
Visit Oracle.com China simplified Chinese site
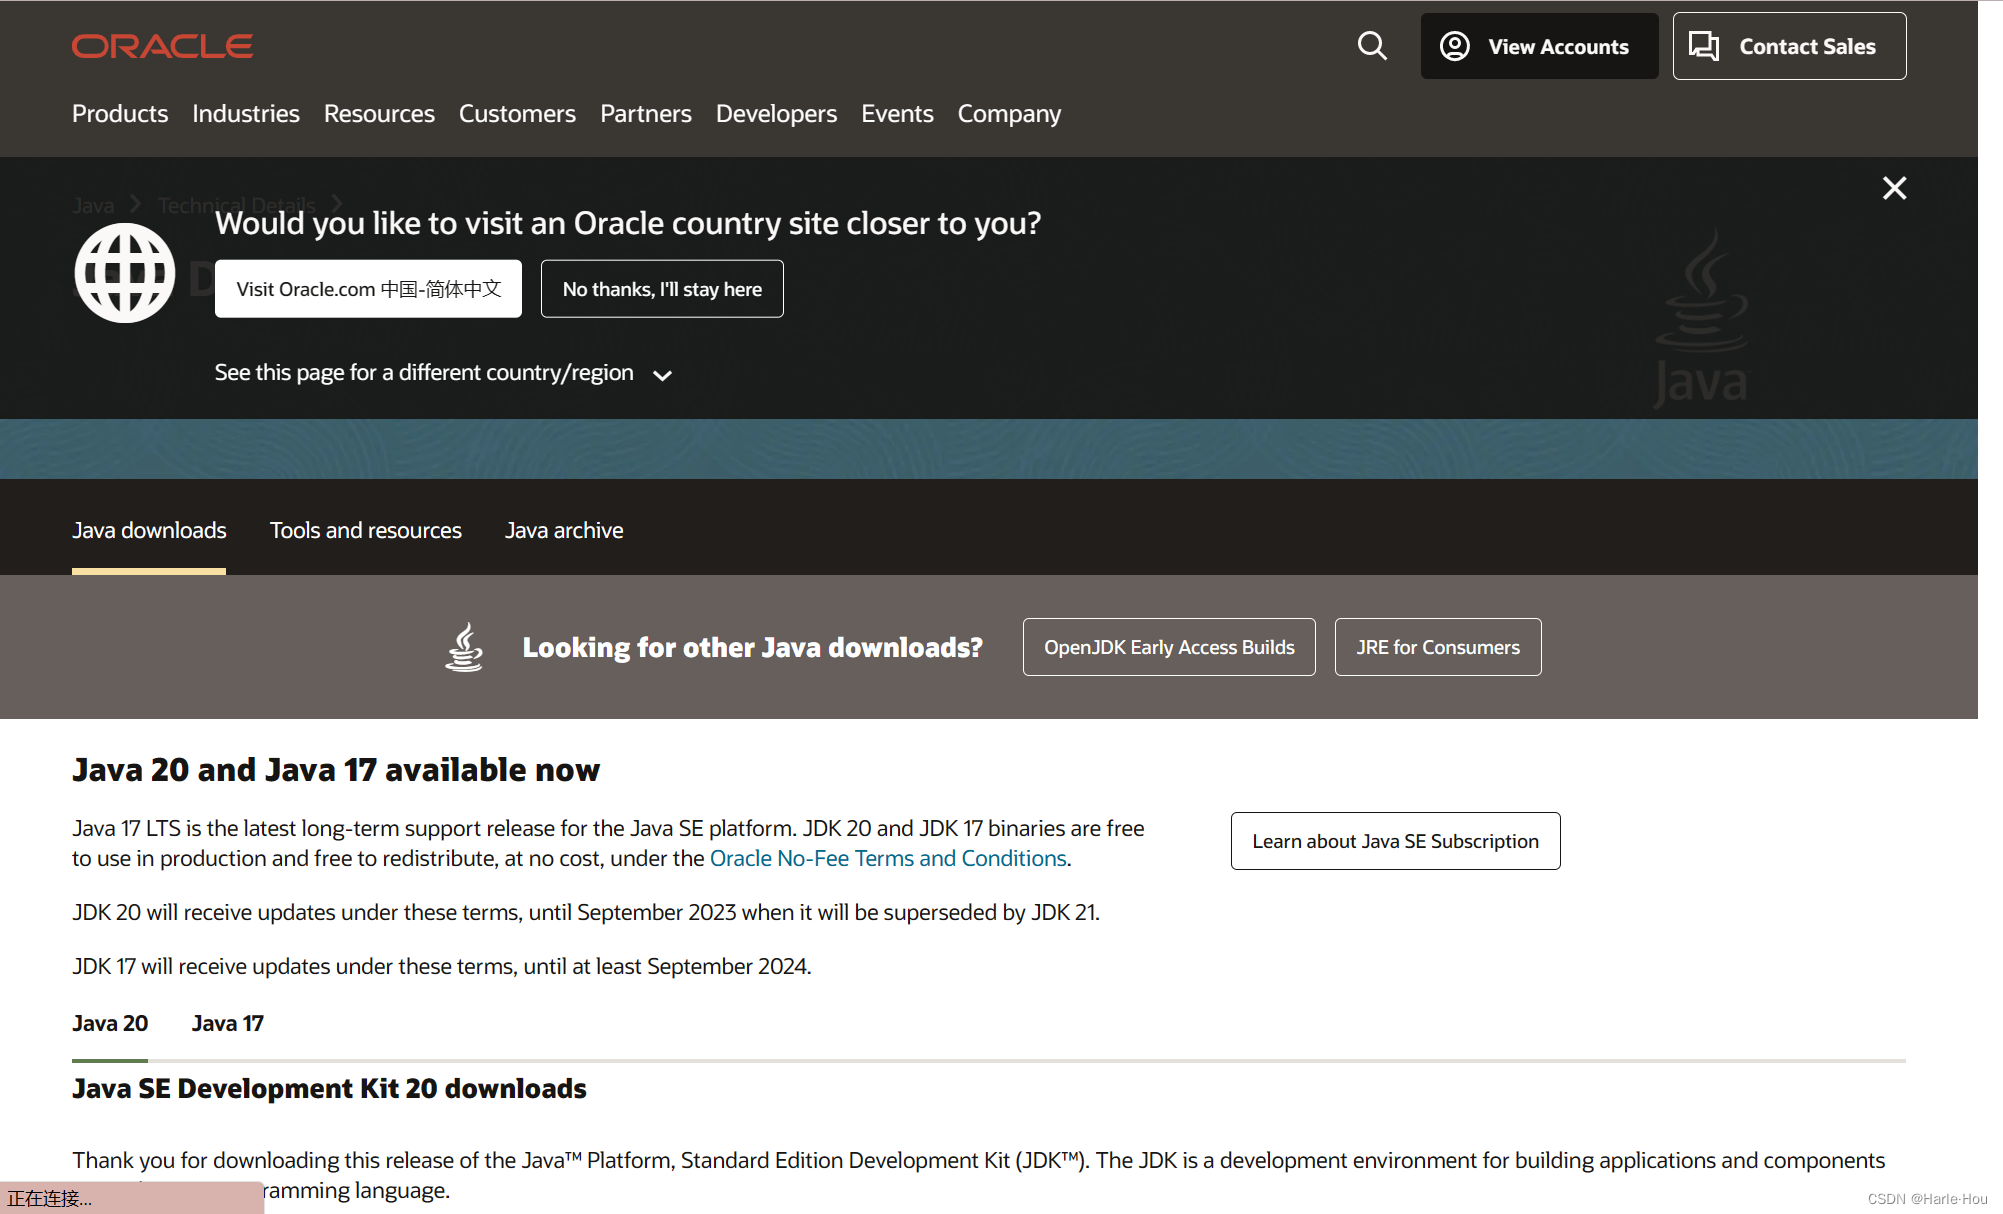pos(368,289)
